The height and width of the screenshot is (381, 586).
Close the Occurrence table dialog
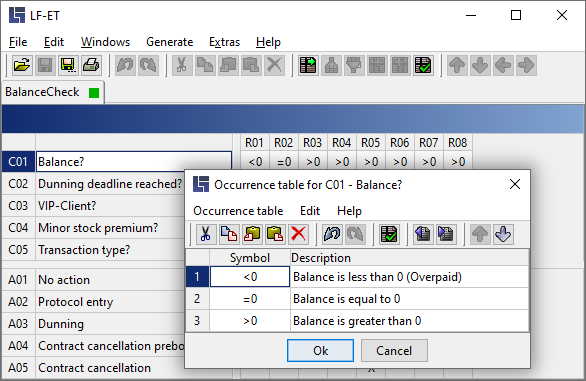[515, 184]
